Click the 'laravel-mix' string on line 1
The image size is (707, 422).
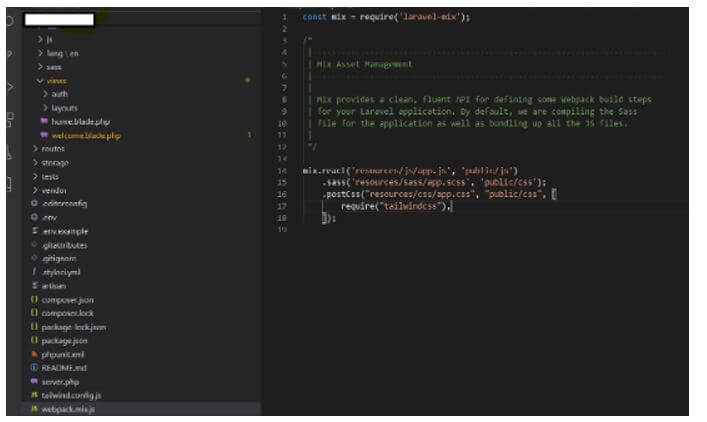pyautogui.click(x=430, y=17)
